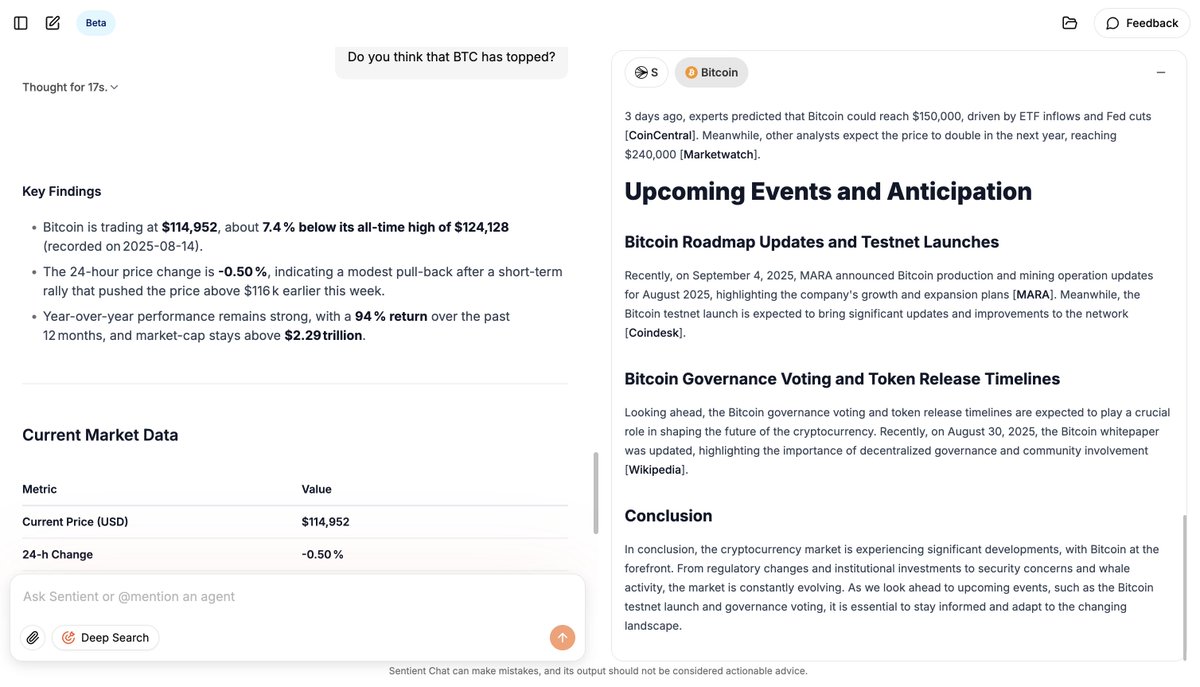This screenshot has height=687, width=1200.
Task: Open the Wikipedia source link
Action: pos(655,469)
